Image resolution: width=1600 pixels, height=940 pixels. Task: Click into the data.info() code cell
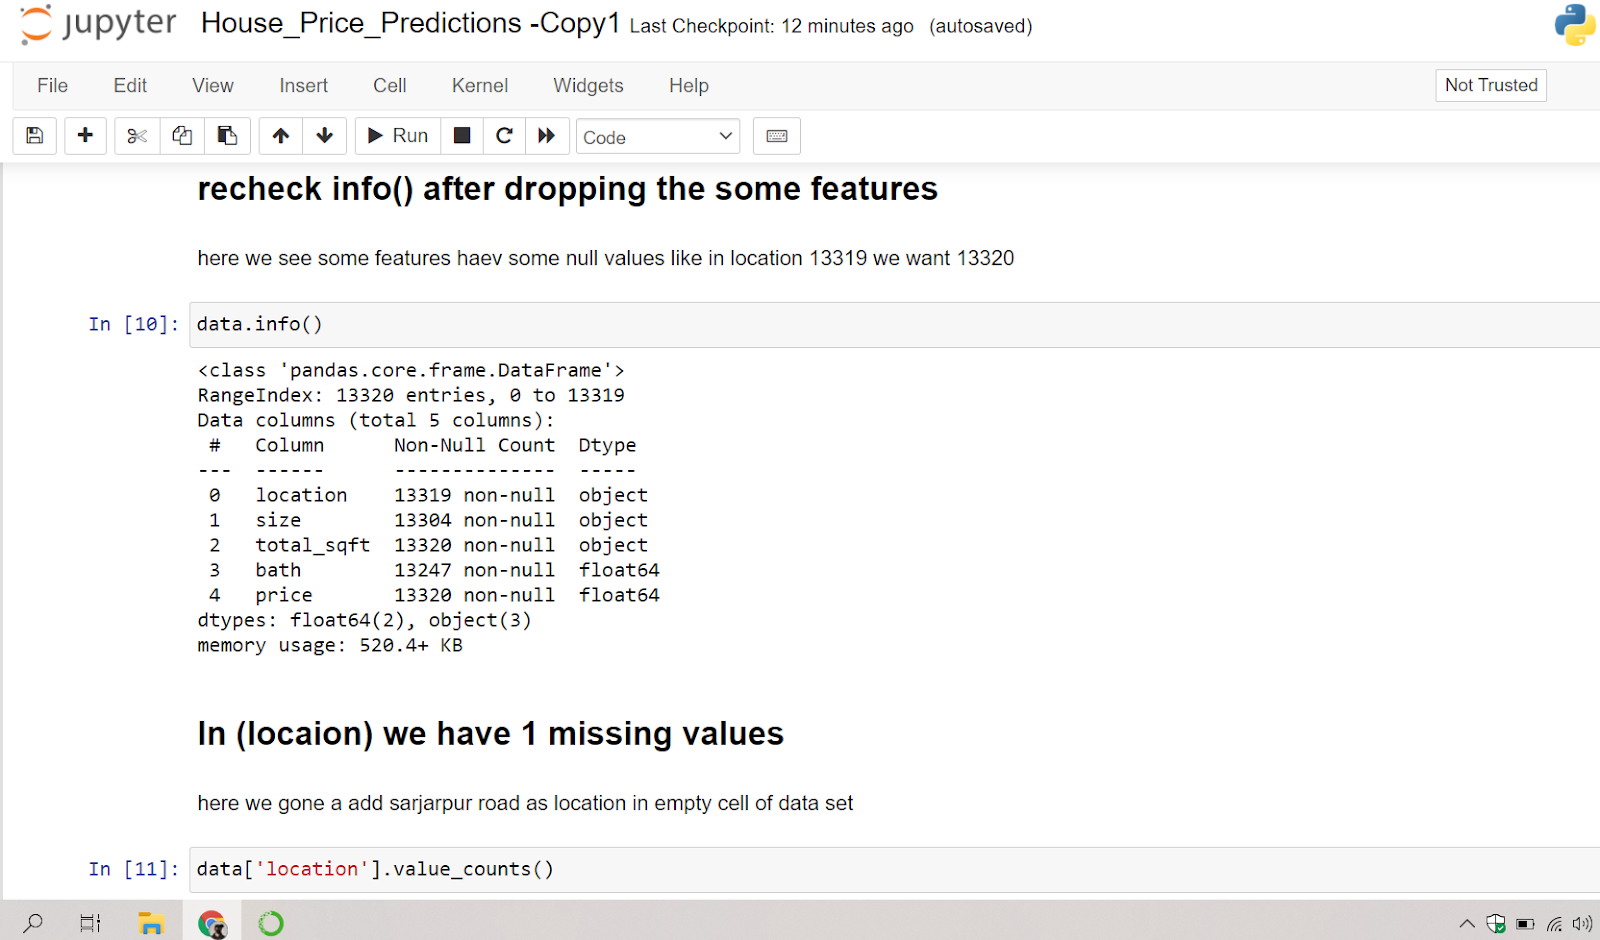[895, 324]
